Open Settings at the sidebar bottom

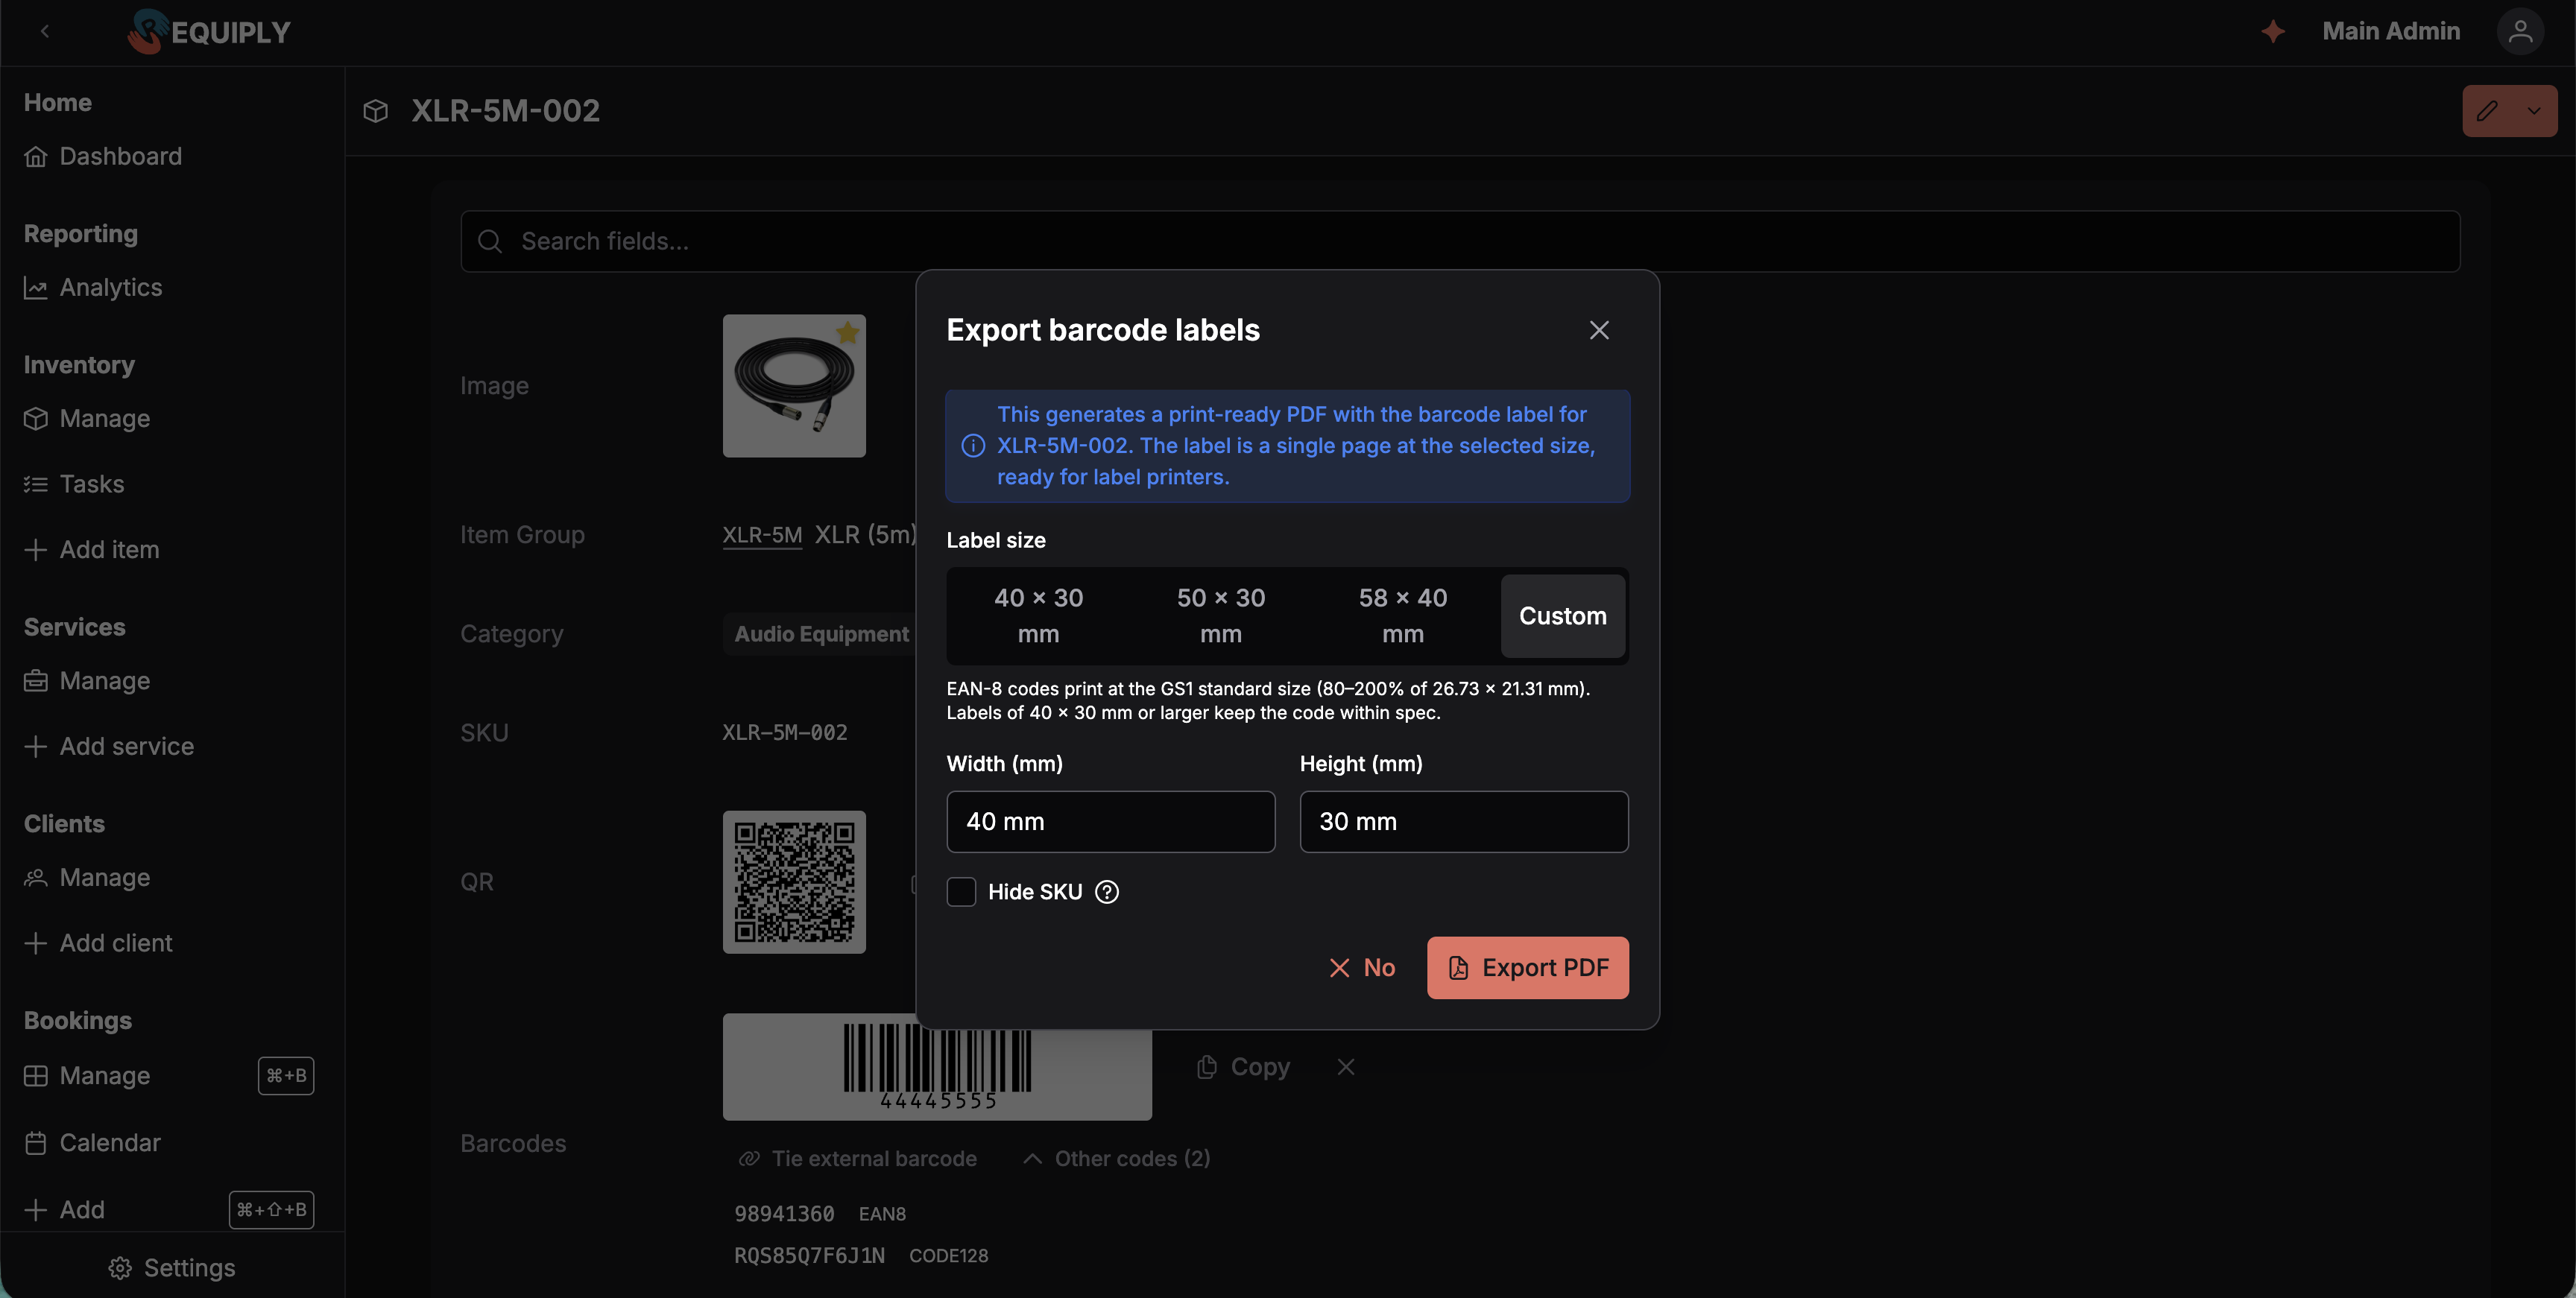(172, 1268)
